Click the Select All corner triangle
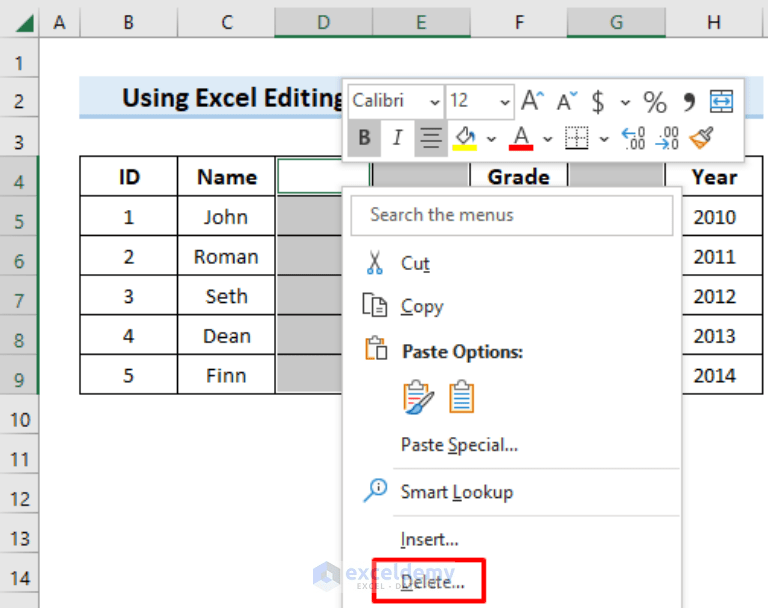The width and height of the screenshot is (768, 608). click(24, 23)
